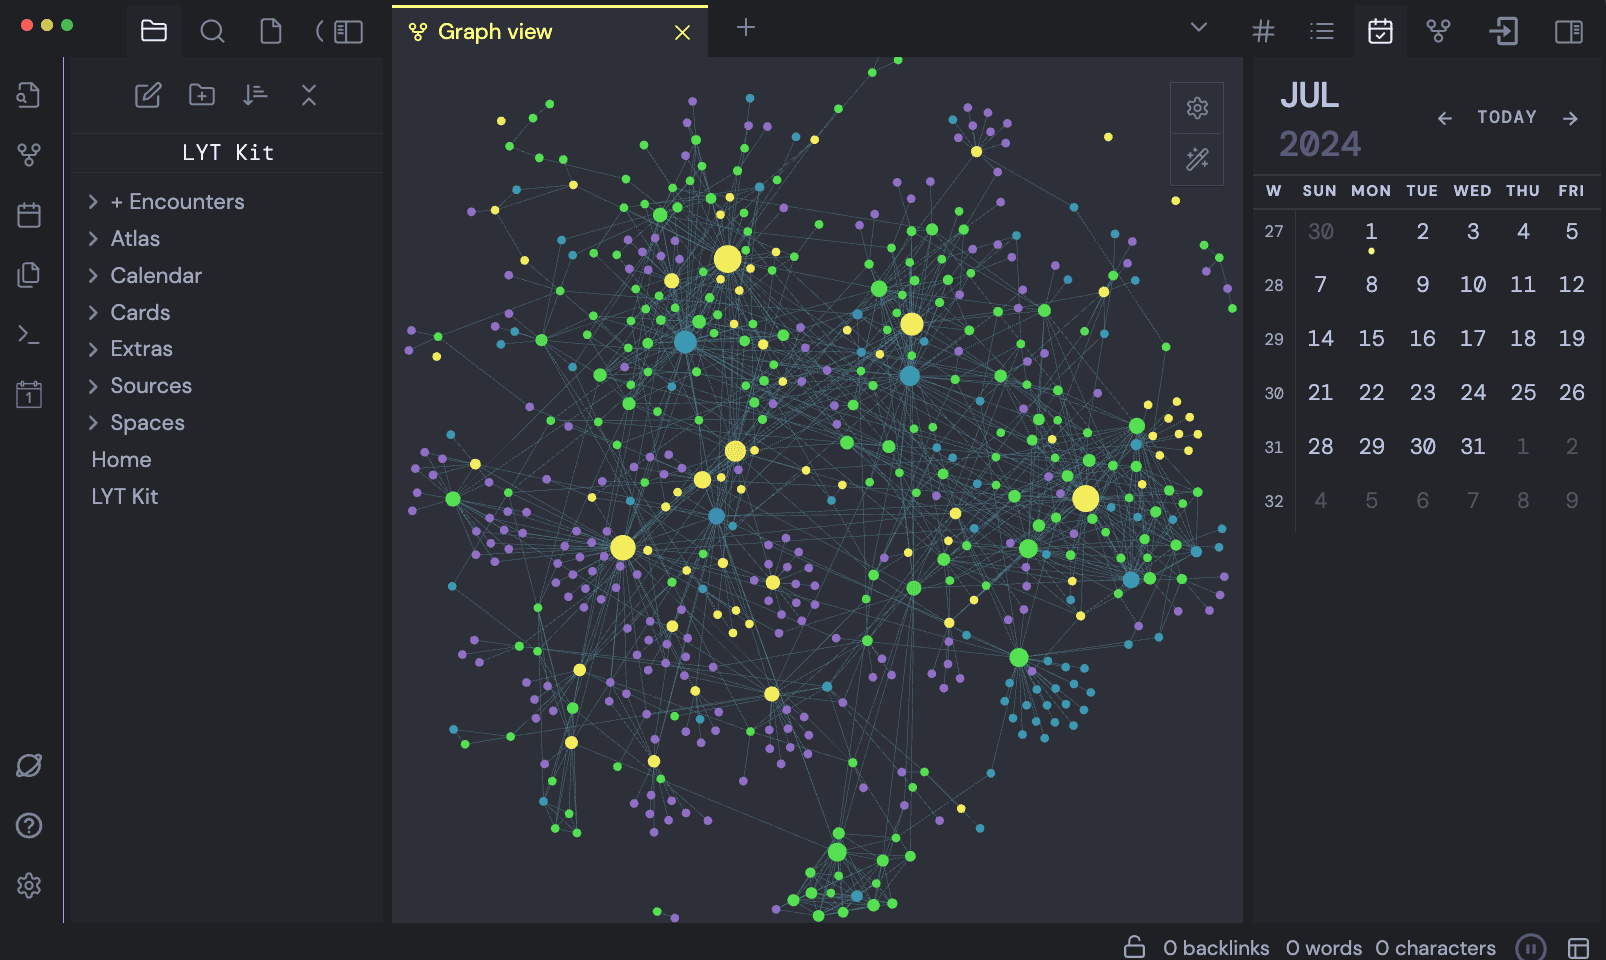Show 0 backlinks in status bar
The image size is (1606, 960).
pyautogui.click(x=1216, y=948)
